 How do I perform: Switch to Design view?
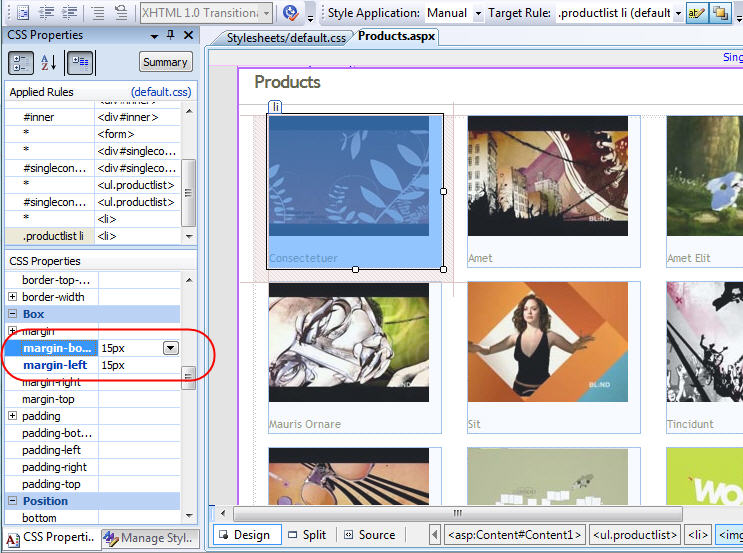tap(247, 535)
